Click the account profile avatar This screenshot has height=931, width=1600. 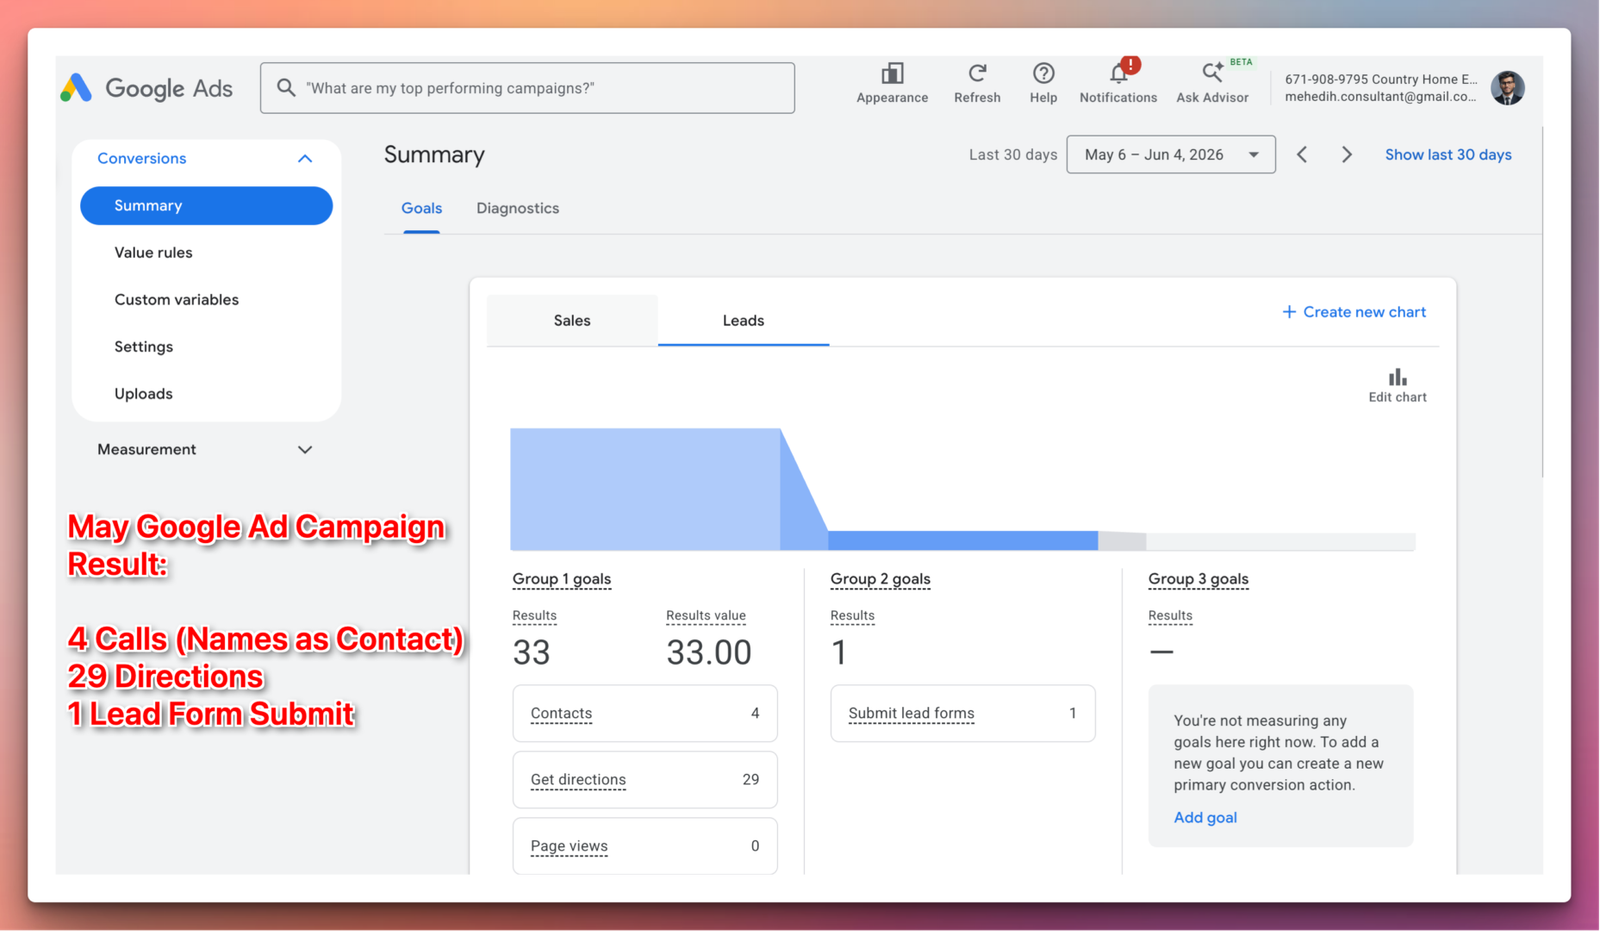[1507, 88]
